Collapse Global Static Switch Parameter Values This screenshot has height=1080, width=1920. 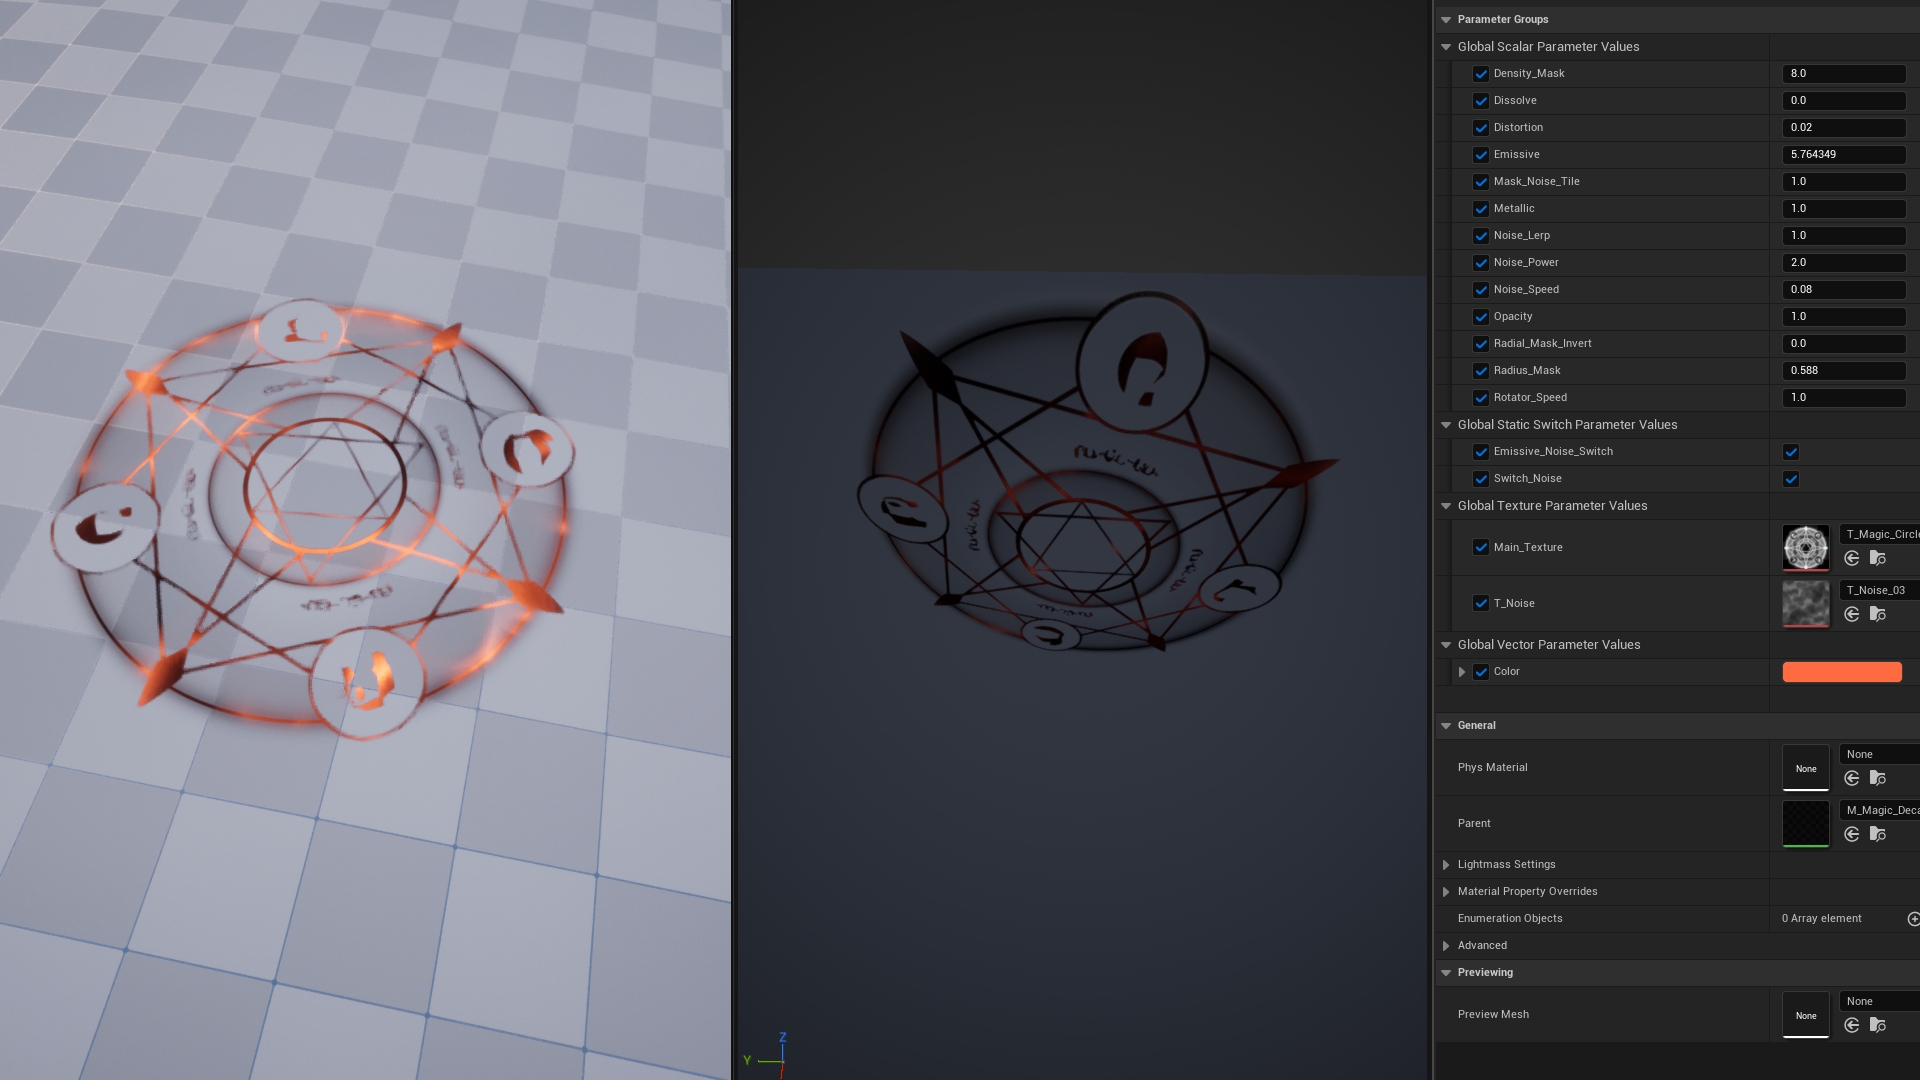click(1446, 425)
